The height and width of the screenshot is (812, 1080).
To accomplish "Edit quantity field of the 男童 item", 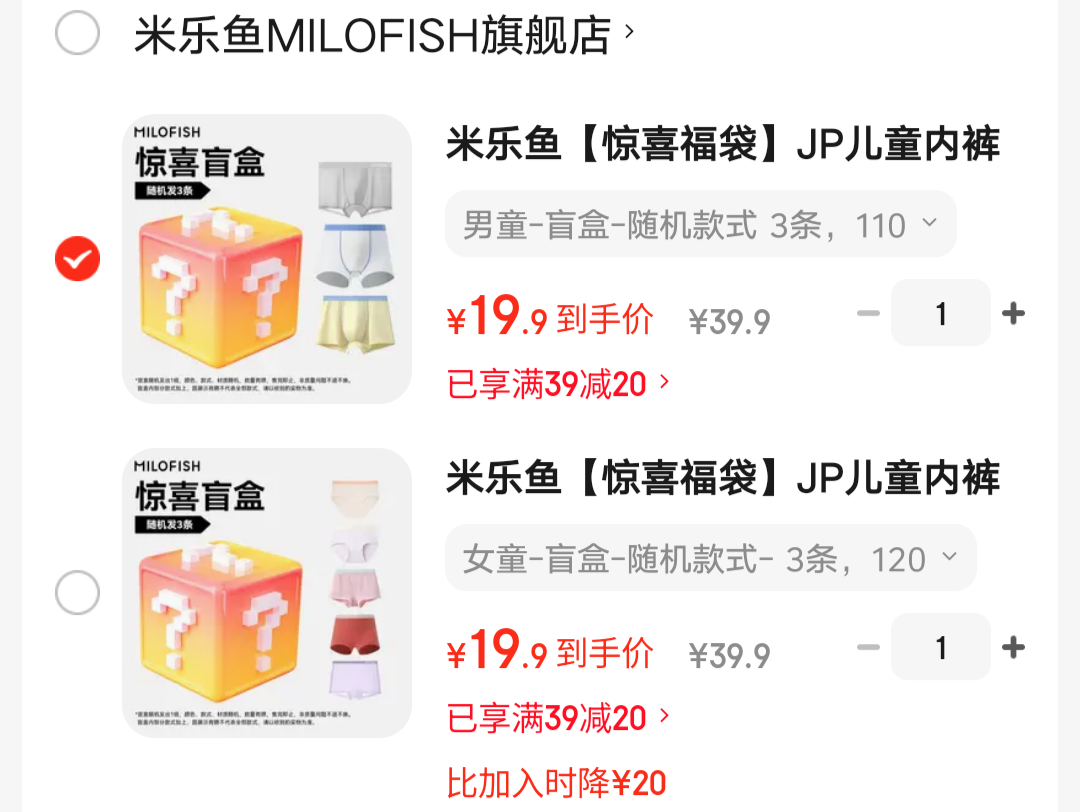I will 941,313.
